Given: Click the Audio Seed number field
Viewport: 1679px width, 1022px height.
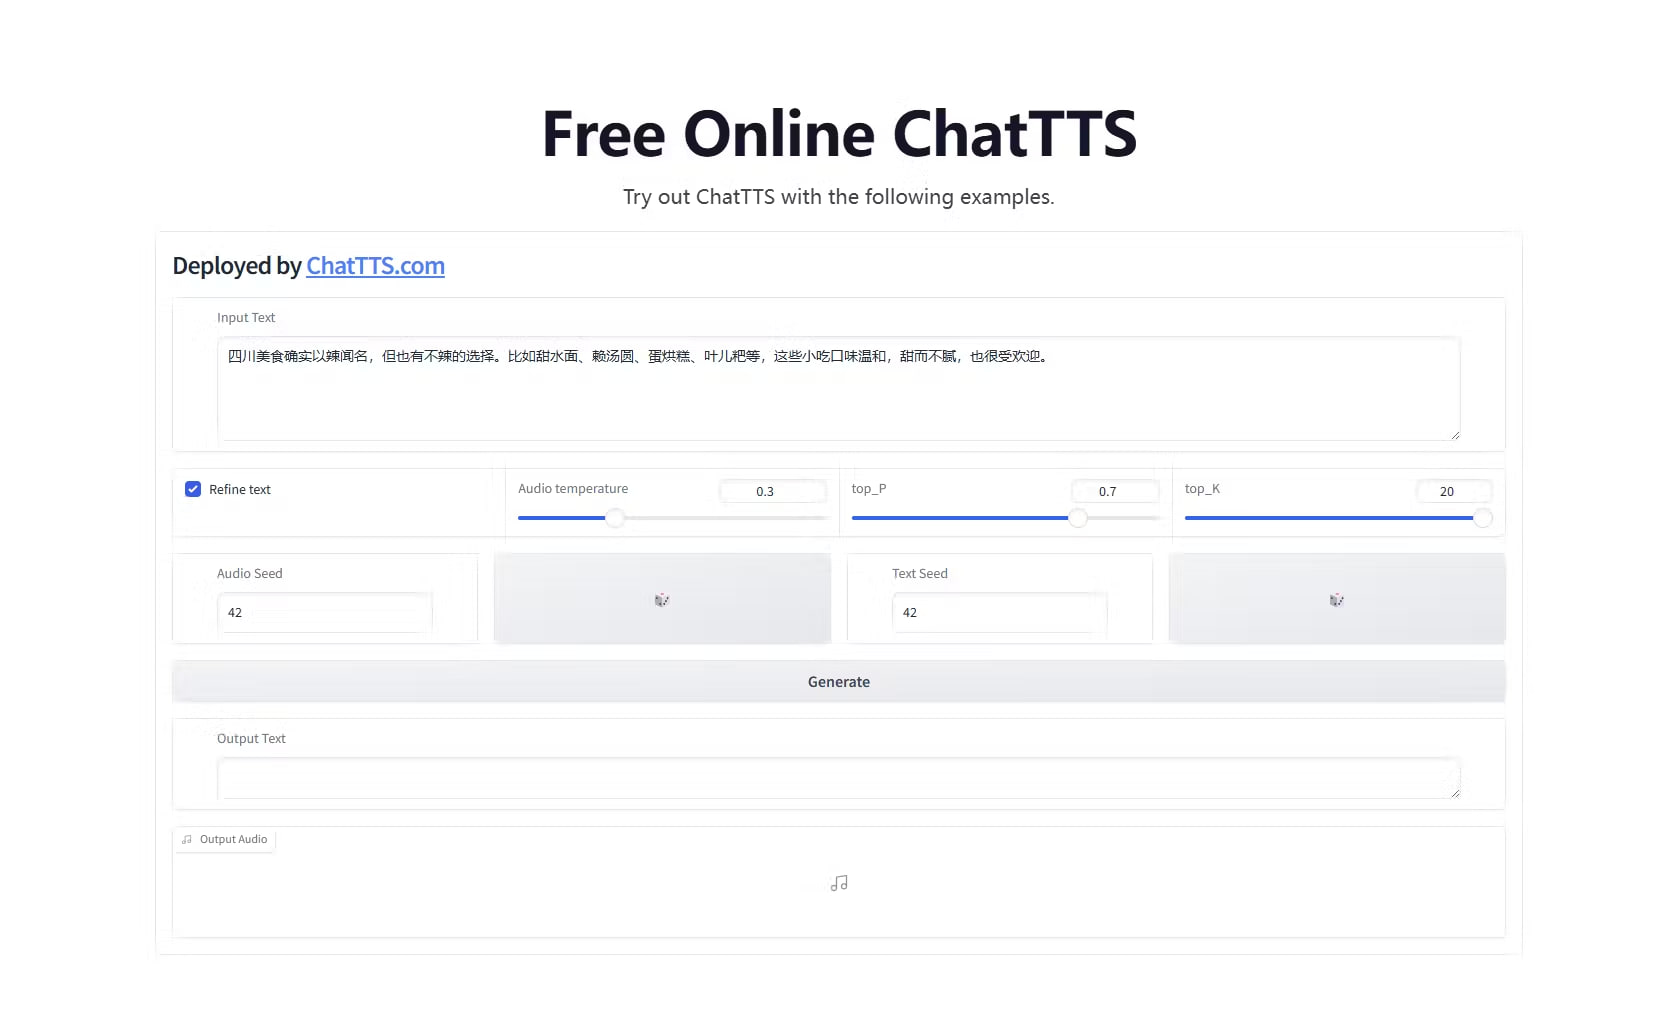Looking at the screenshot, I should click(x=324, y=612).
